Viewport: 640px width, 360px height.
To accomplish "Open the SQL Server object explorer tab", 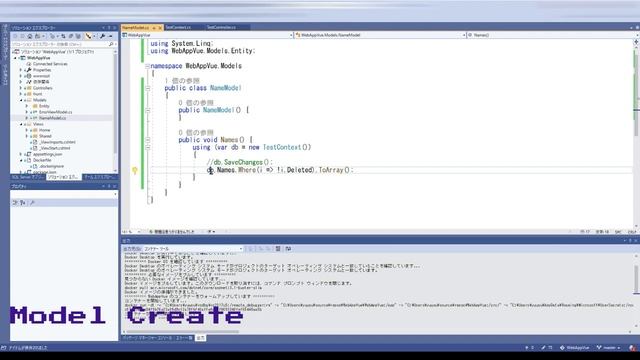I will [x=28, y=177].
